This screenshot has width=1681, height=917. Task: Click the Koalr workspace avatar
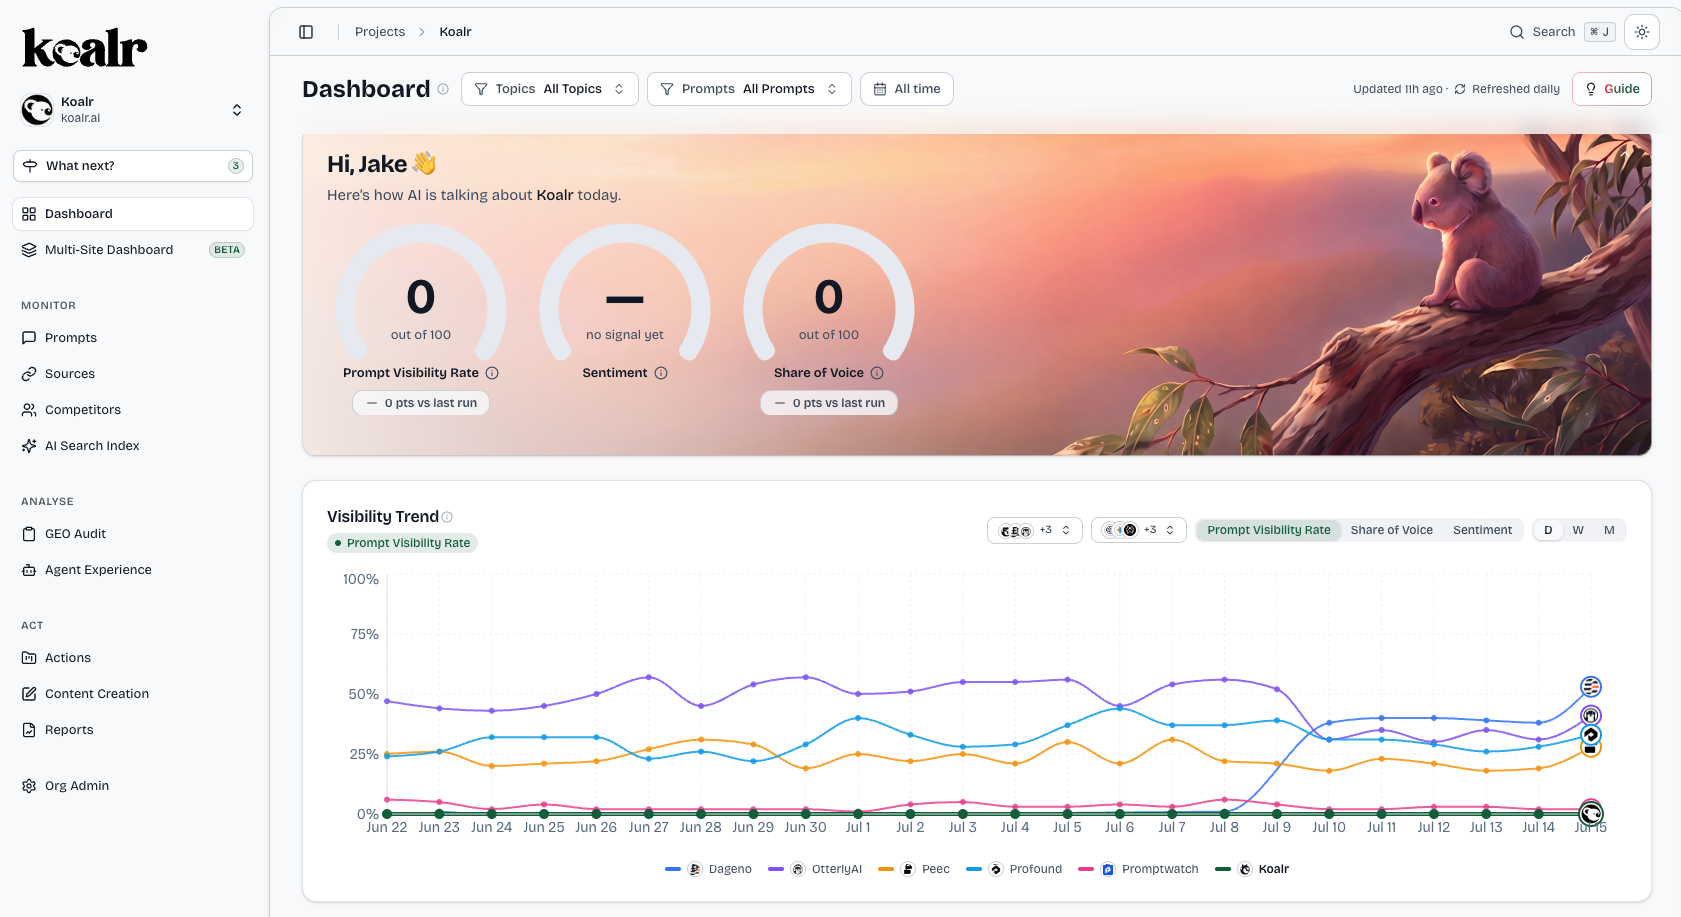click(37, 110)
